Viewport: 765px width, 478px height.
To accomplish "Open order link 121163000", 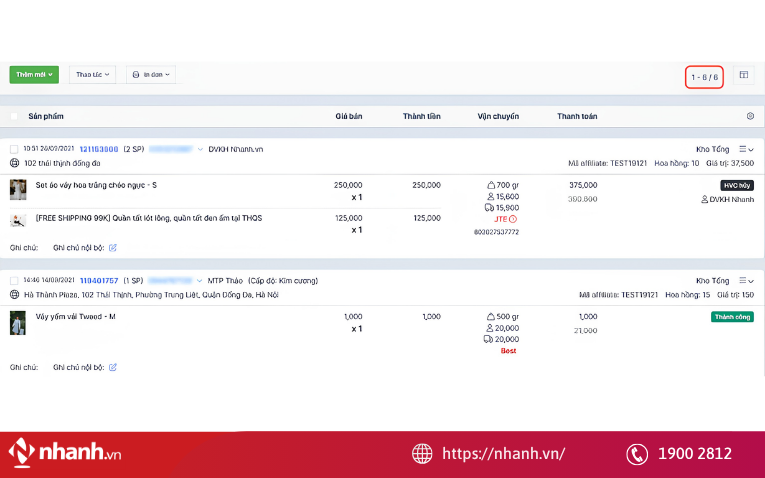I will tap(99, 149).
